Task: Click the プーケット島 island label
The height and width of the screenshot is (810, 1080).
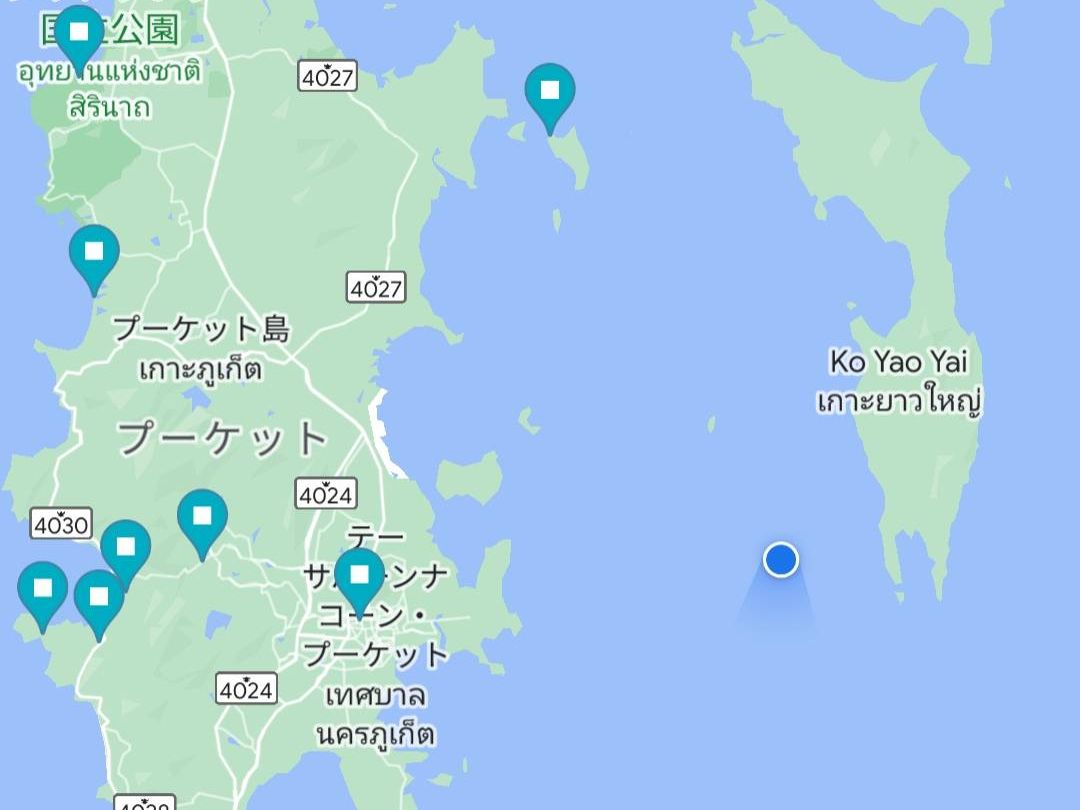Action: coord(201,329)
